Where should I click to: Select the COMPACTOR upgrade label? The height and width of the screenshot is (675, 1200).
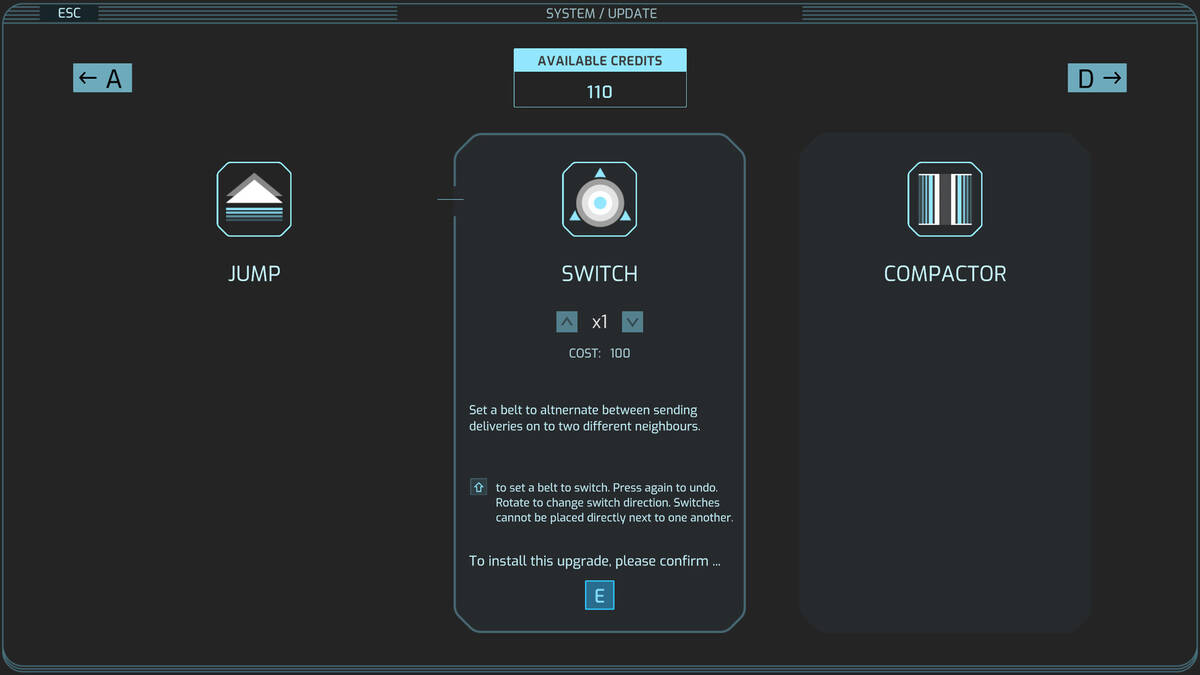945,273
